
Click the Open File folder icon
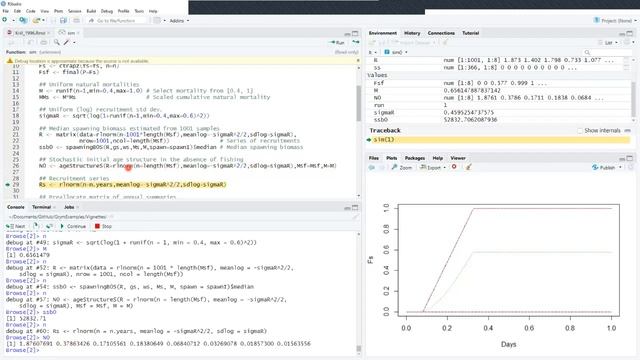[37, 20]
